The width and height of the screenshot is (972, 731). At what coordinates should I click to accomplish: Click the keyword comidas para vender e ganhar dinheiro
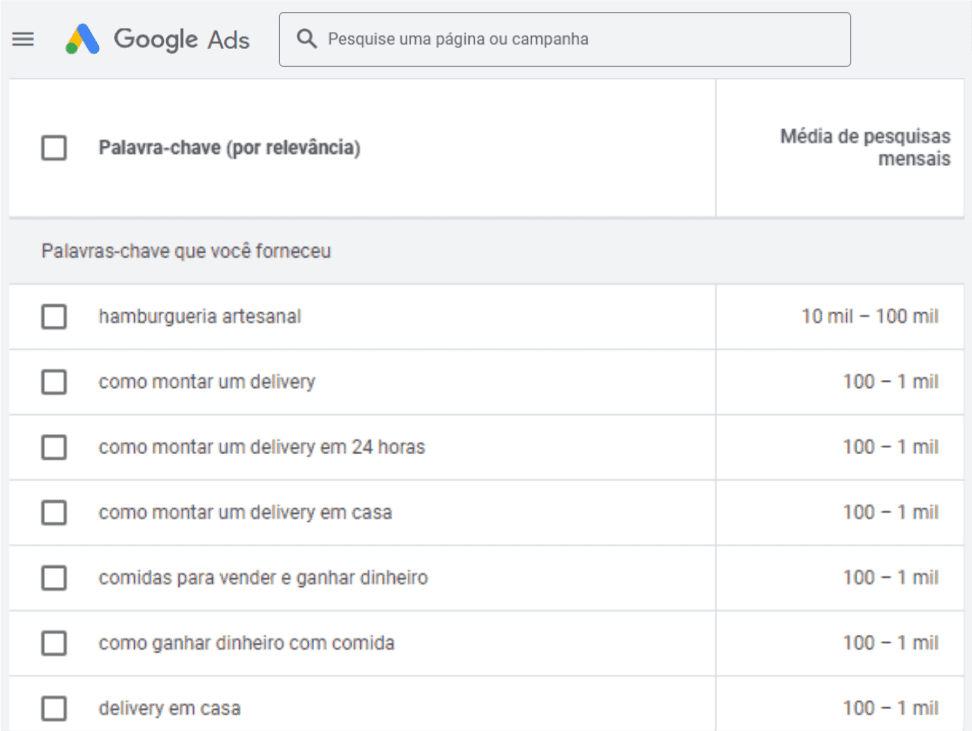pyautogui.click(x=263, y=578)
